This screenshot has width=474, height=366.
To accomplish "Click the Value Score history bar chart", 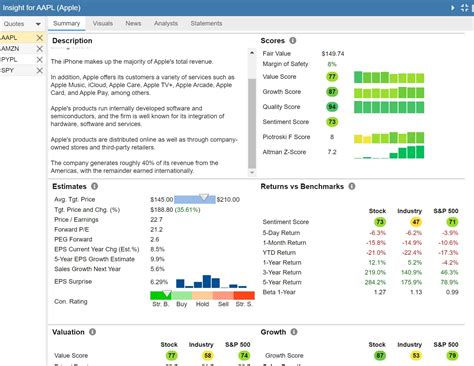I will point(389,77).
